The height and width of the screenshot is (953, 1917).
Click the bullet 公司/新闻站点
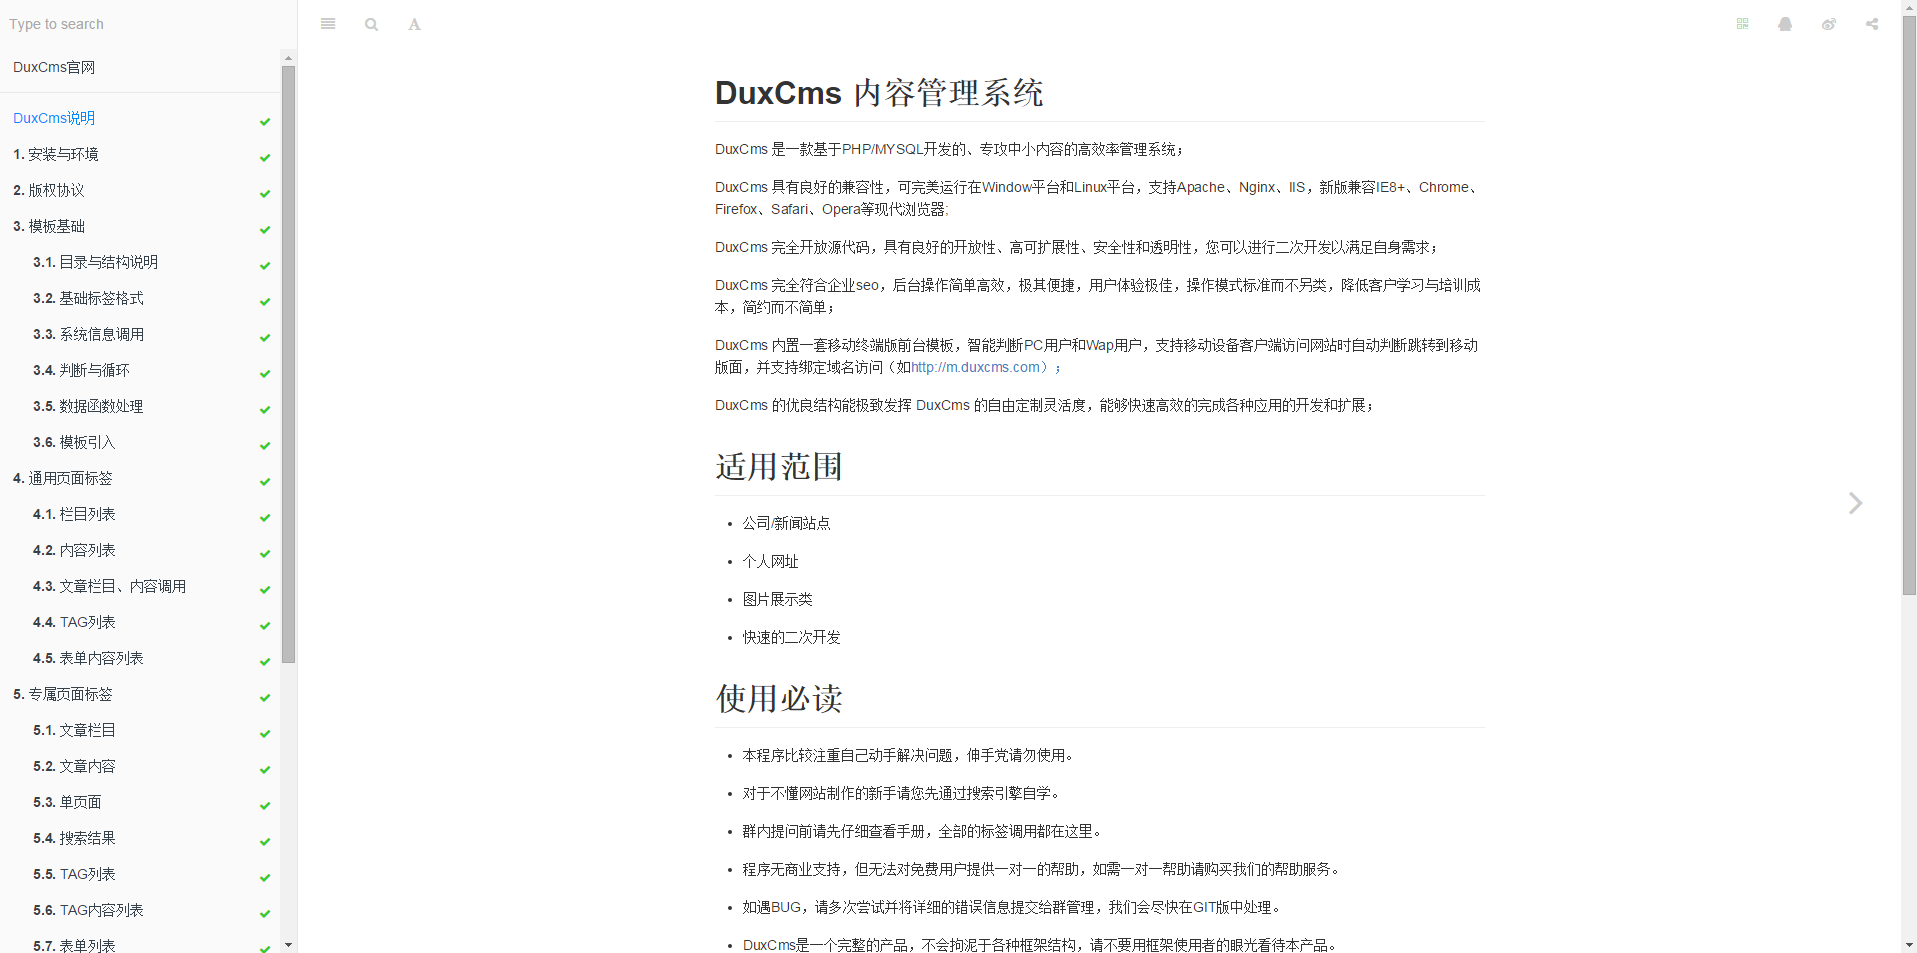(786, 523)
